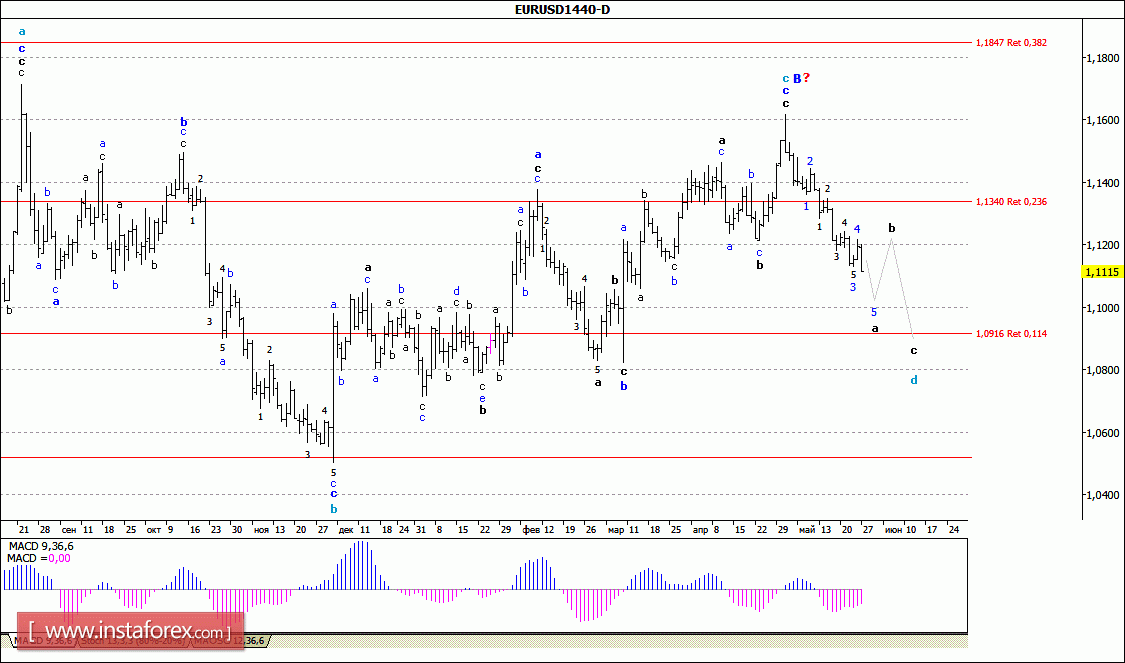Select the light-blue d forecast wave label
1125x663 pixels.
[914, 380]
